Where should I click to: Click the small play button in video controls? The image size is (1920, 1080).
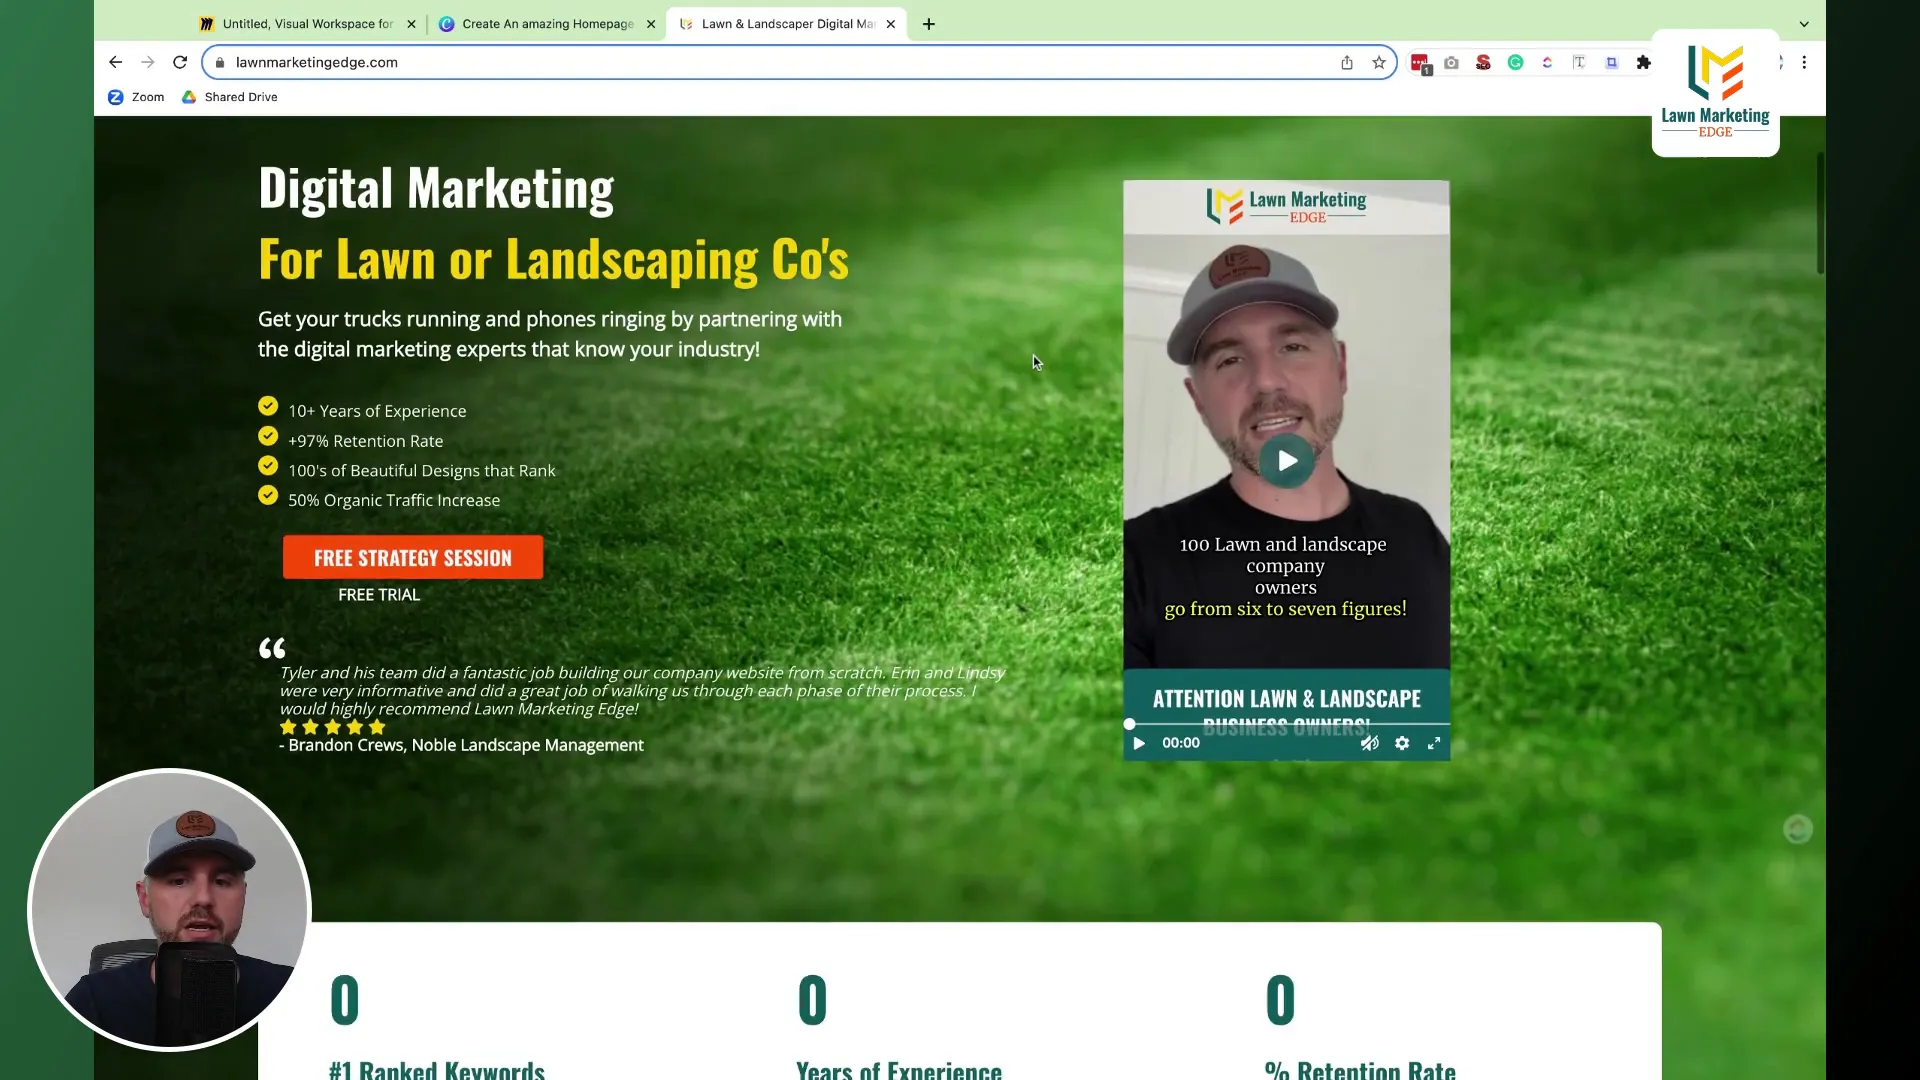(x=1139, y=743)
